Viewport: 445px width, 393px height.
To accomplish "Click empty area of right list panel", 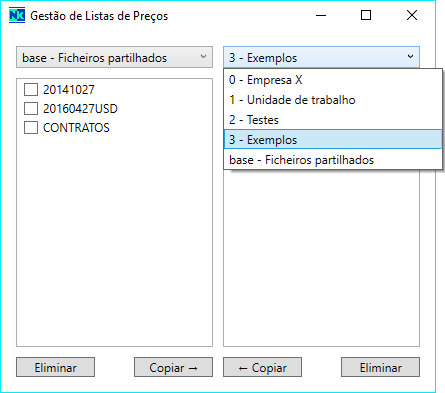I will click(x=321, y=258).
